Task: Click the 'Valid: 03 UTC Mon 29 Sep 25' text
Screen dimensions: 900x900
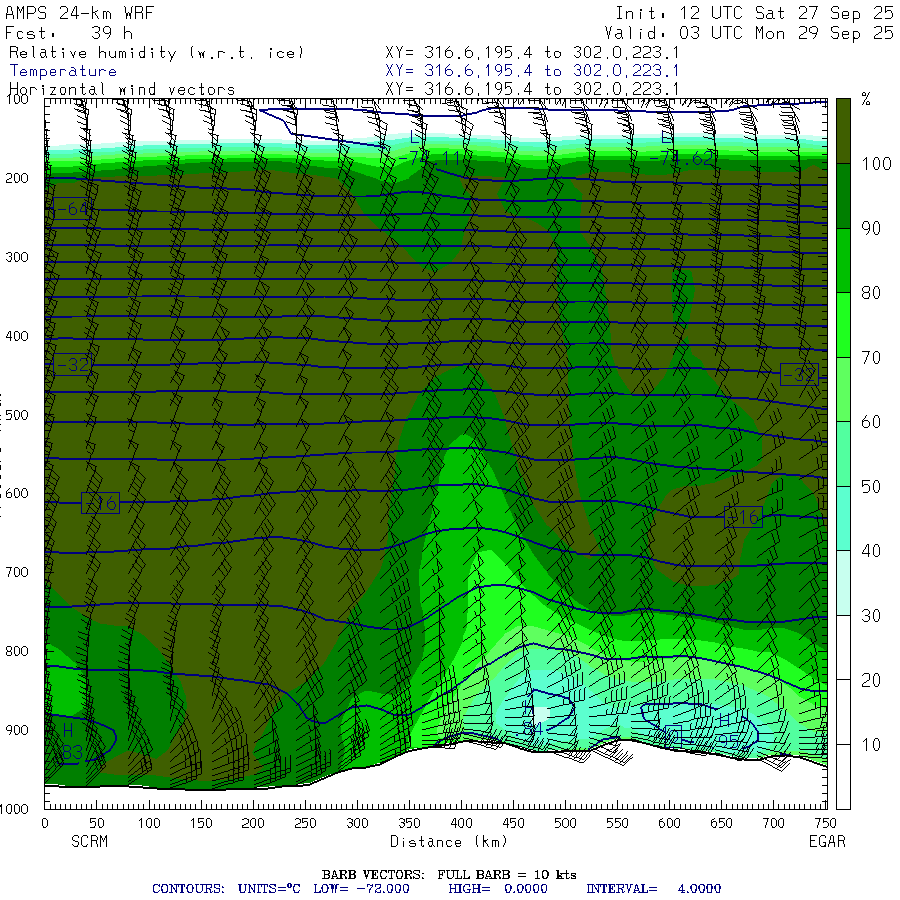Action: click(755, 33)
